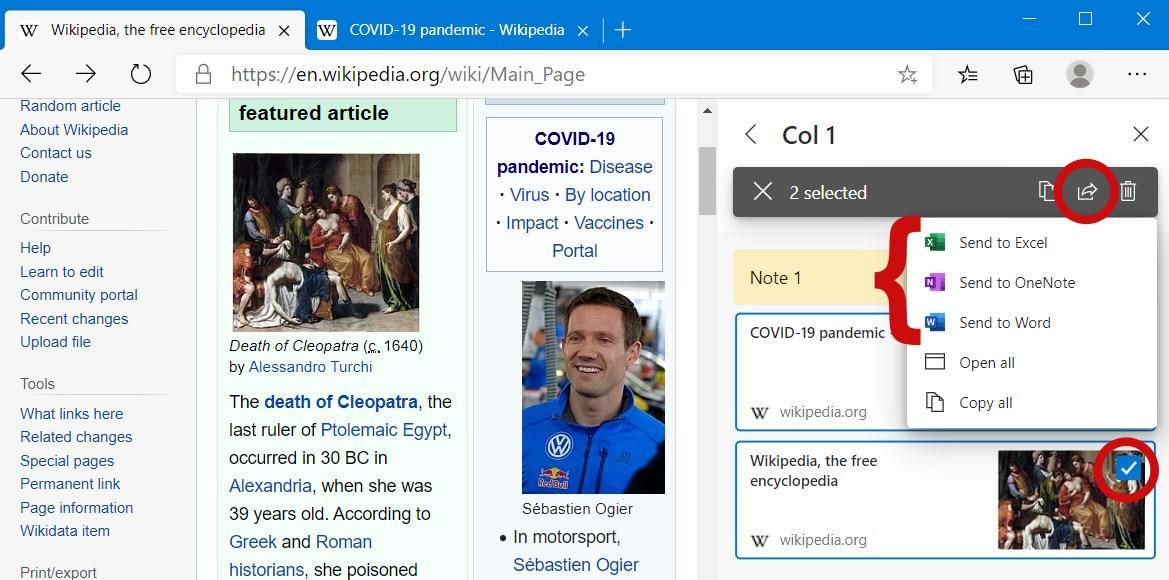The height and width of the screenshot is (580, 1169).
Task: Open What links here tool
Action: pyautogui.click(x=72, y=414)
